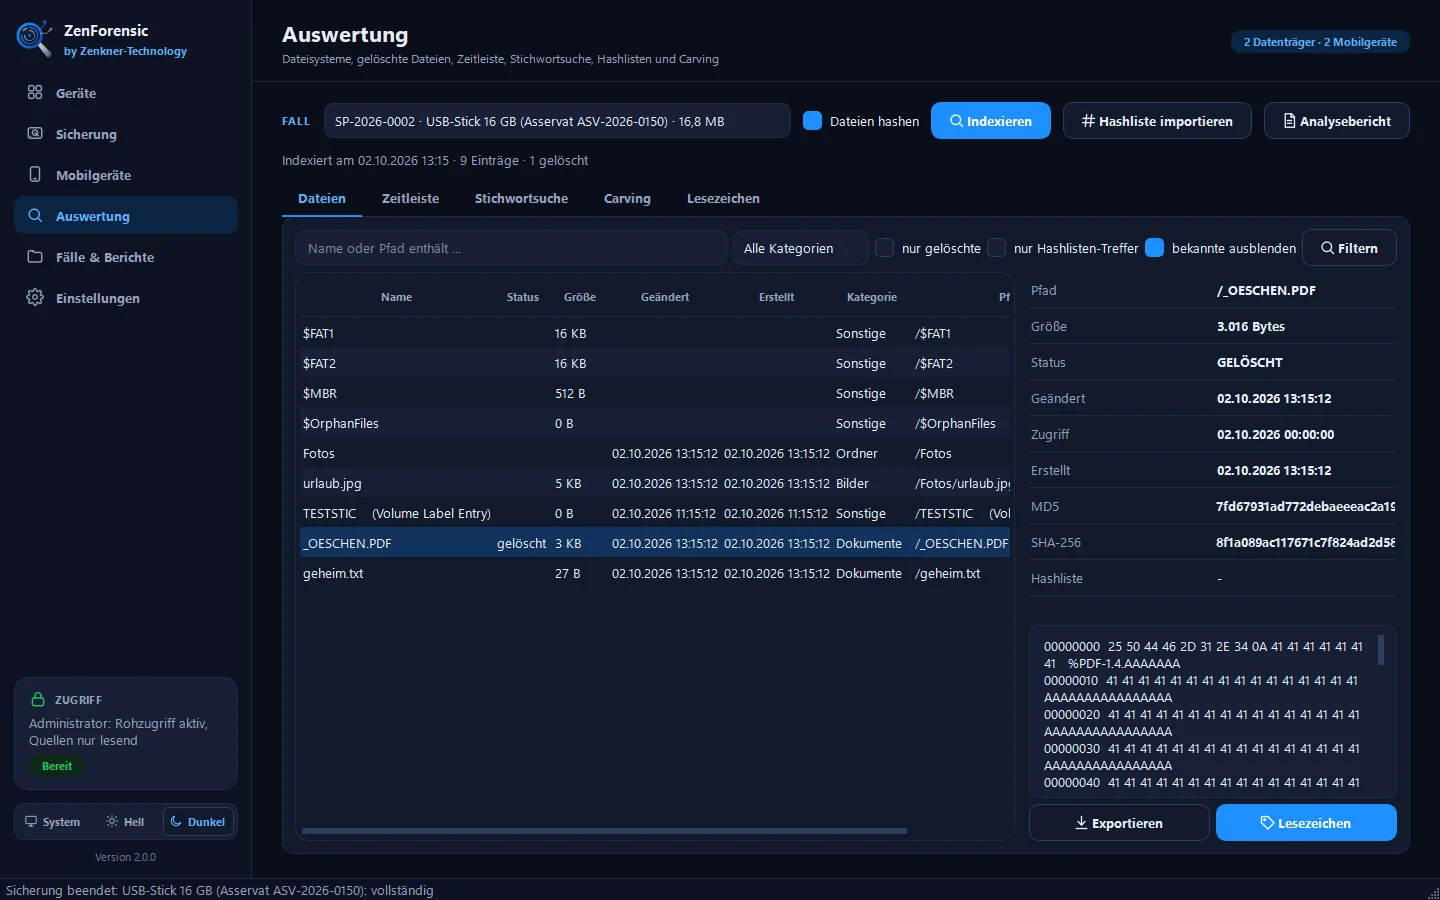The height and width of the screenshot is (900, 1440).
Task: Open the Lesezeichen tab
Action: 723,198
